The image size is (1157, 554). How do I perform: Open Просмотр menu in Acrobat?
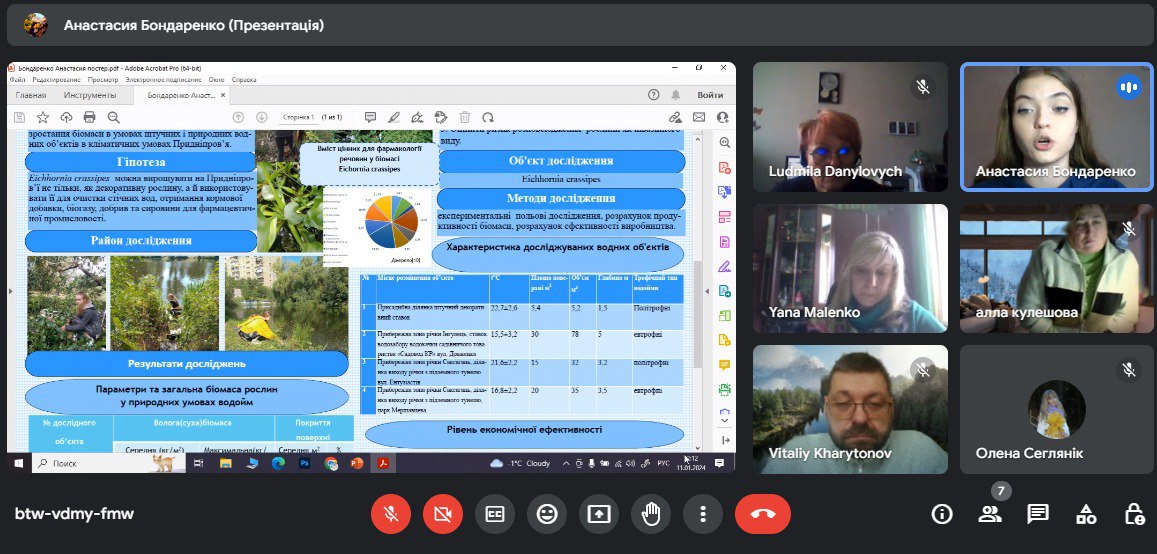pos(103,80)
